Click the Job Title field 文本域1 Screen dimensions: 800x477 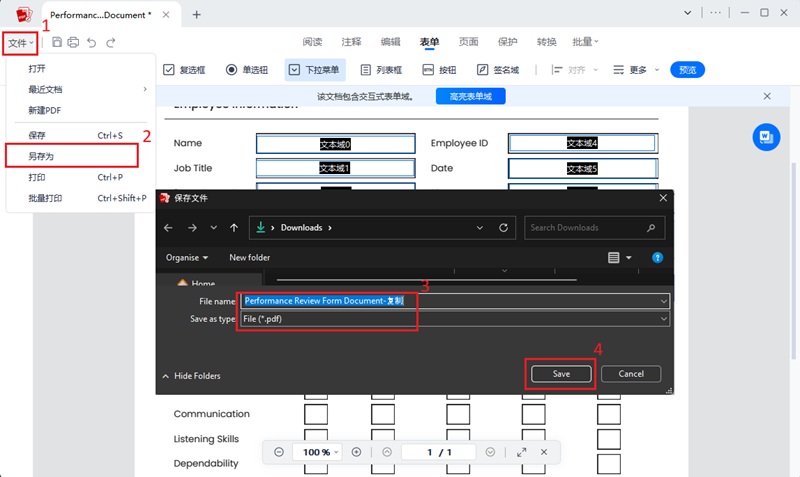pyautogui.click(x=336, y=168)
